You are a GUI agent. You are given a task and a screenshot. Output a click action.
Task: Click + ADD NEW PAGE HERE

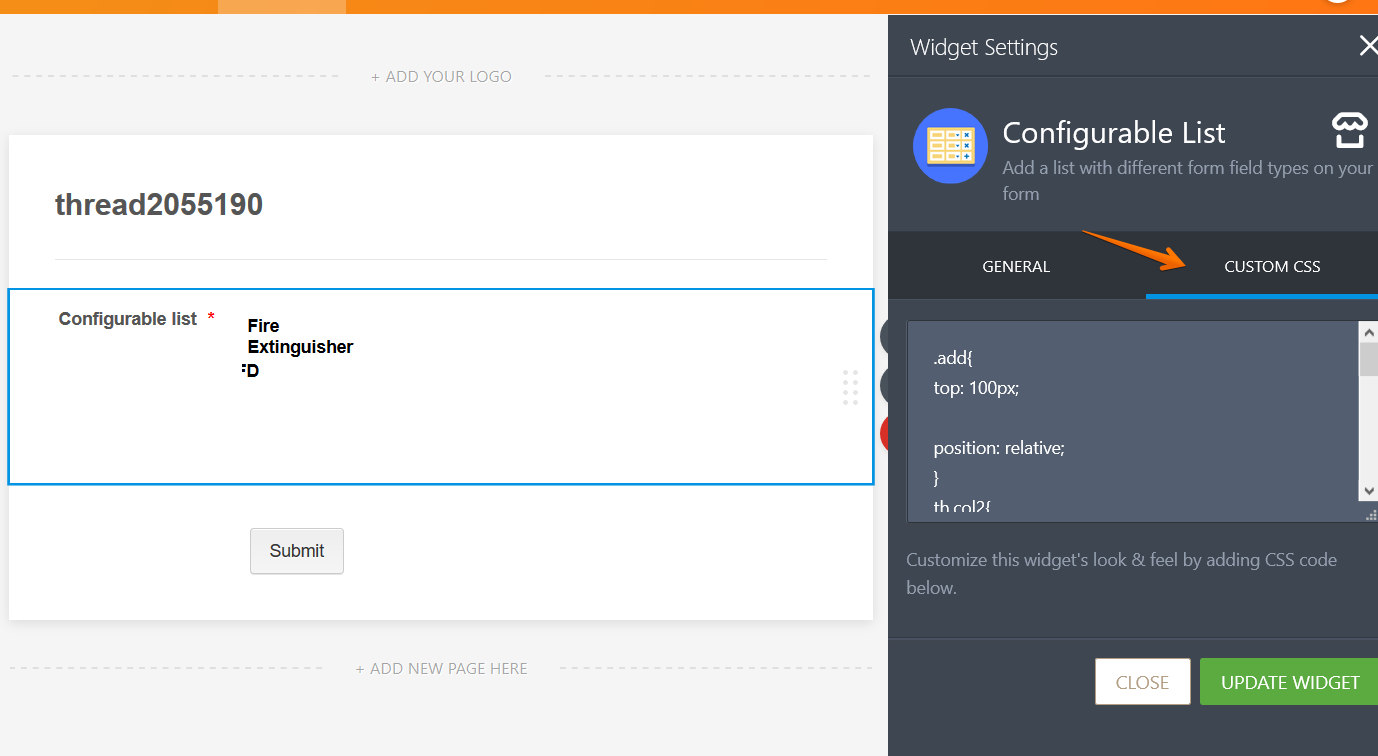point(441,669)
